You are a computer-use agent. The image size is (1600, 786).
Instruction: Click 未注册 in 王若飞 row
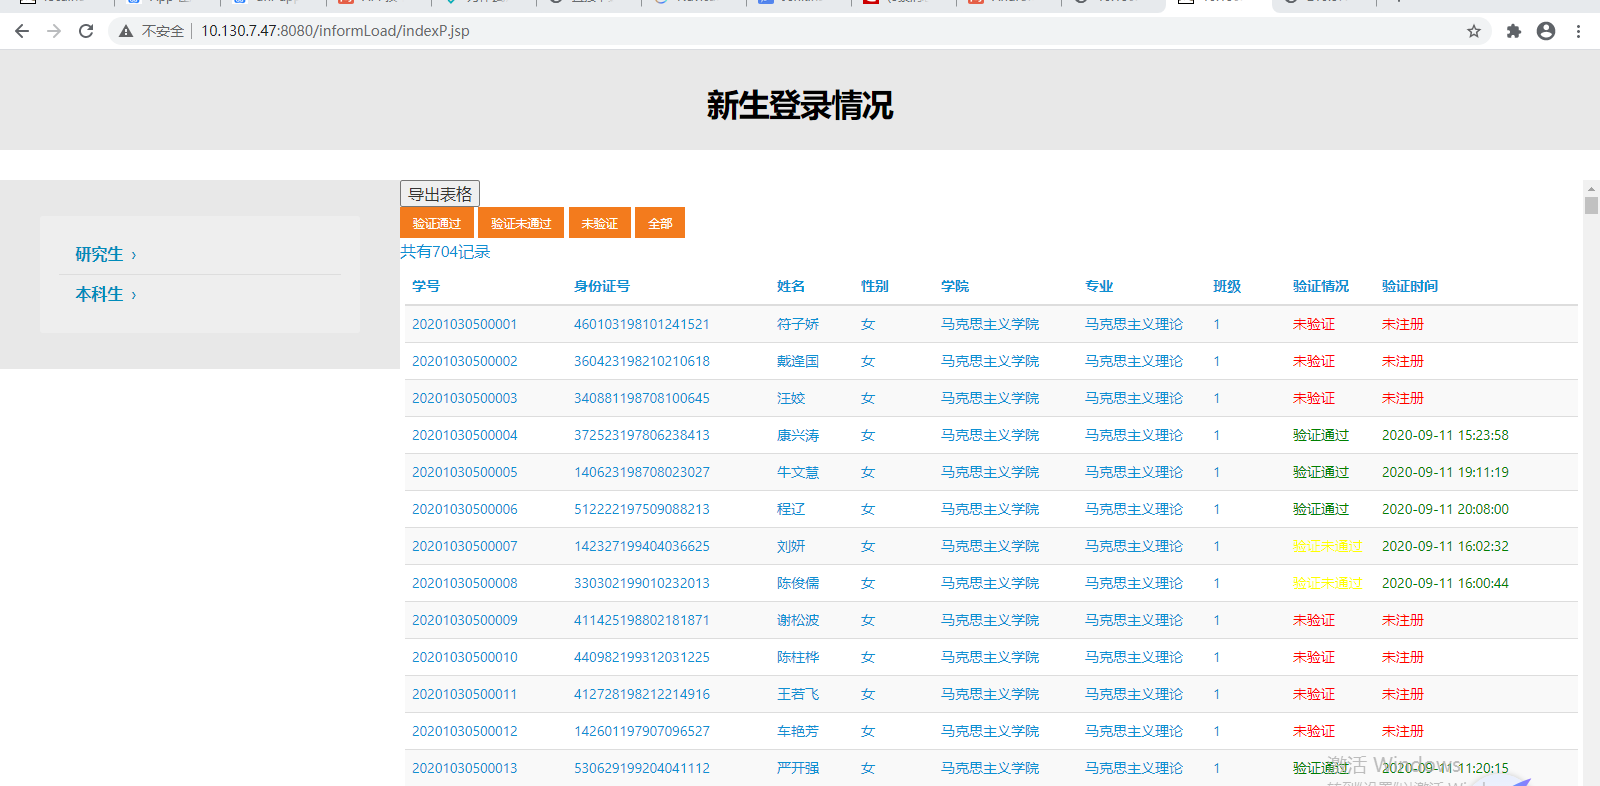pyautogui.click(x=1403, y=694)
